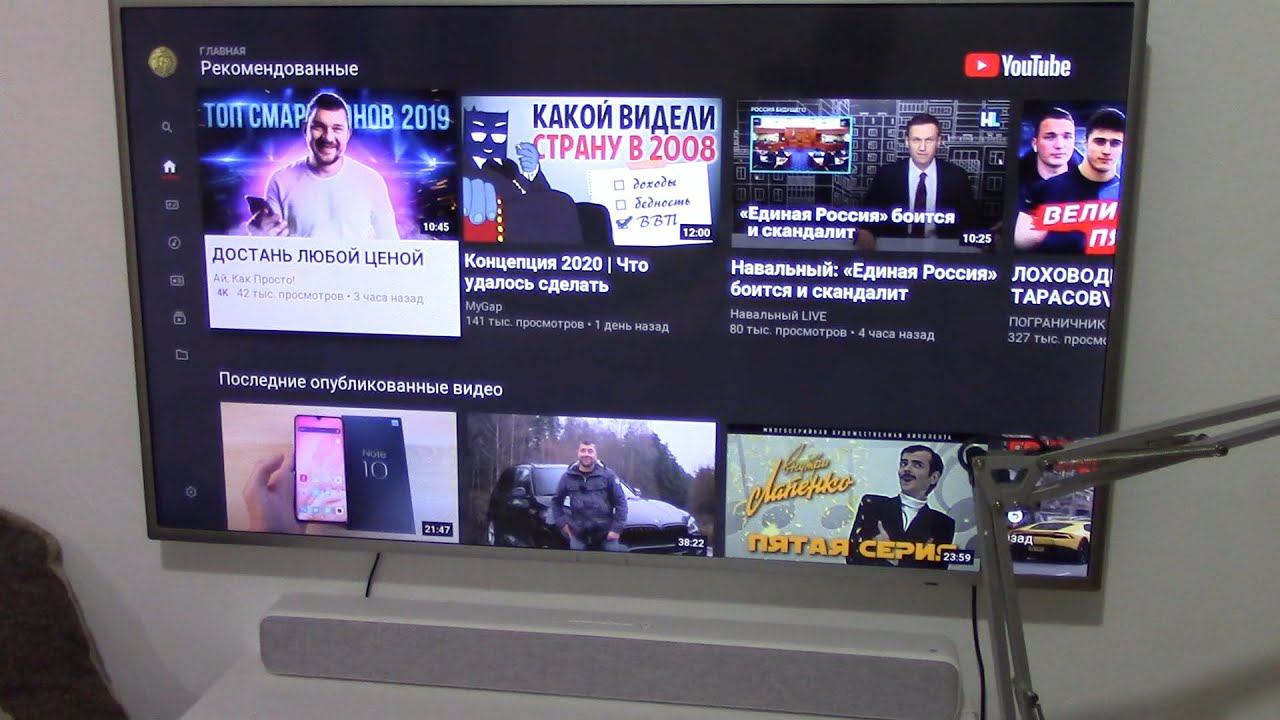
Task: Play the man with black car thumbnail
Action: [591, 484]
